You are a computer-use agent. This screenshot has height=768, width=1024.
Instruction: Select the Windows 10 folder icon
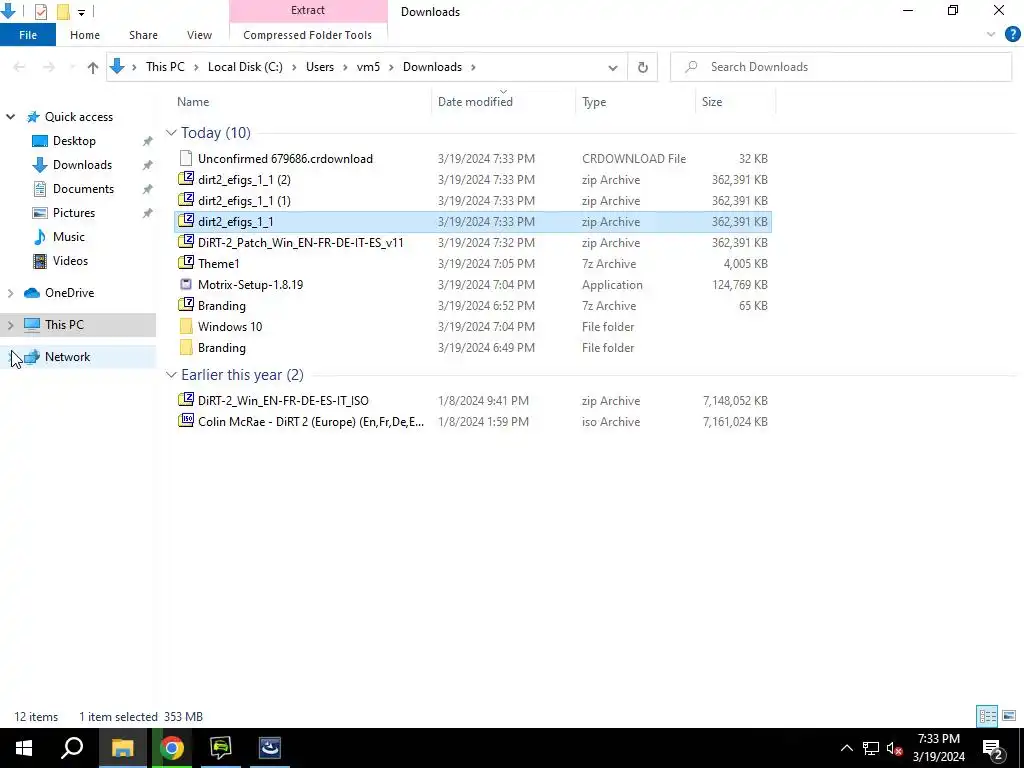[x=186, y=327]
